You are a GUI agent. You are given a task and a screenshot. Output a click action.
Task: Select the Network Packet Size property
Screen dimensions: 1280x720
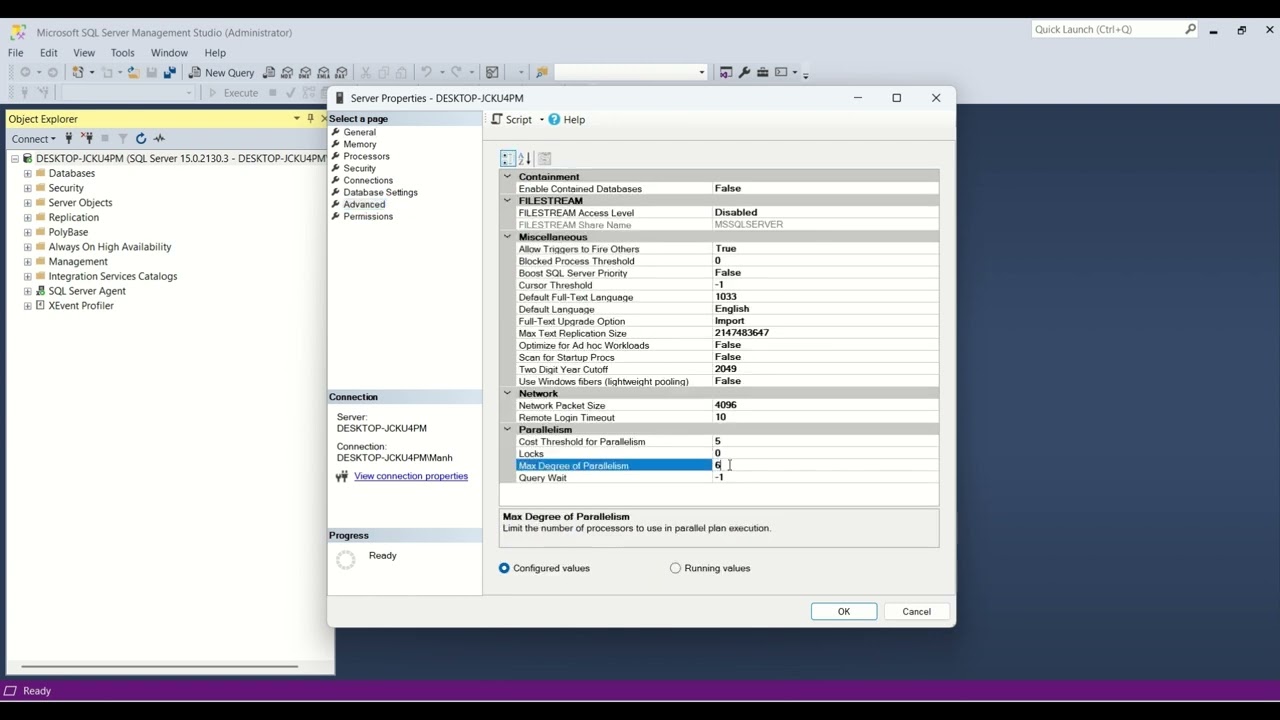tap(727, 406)
